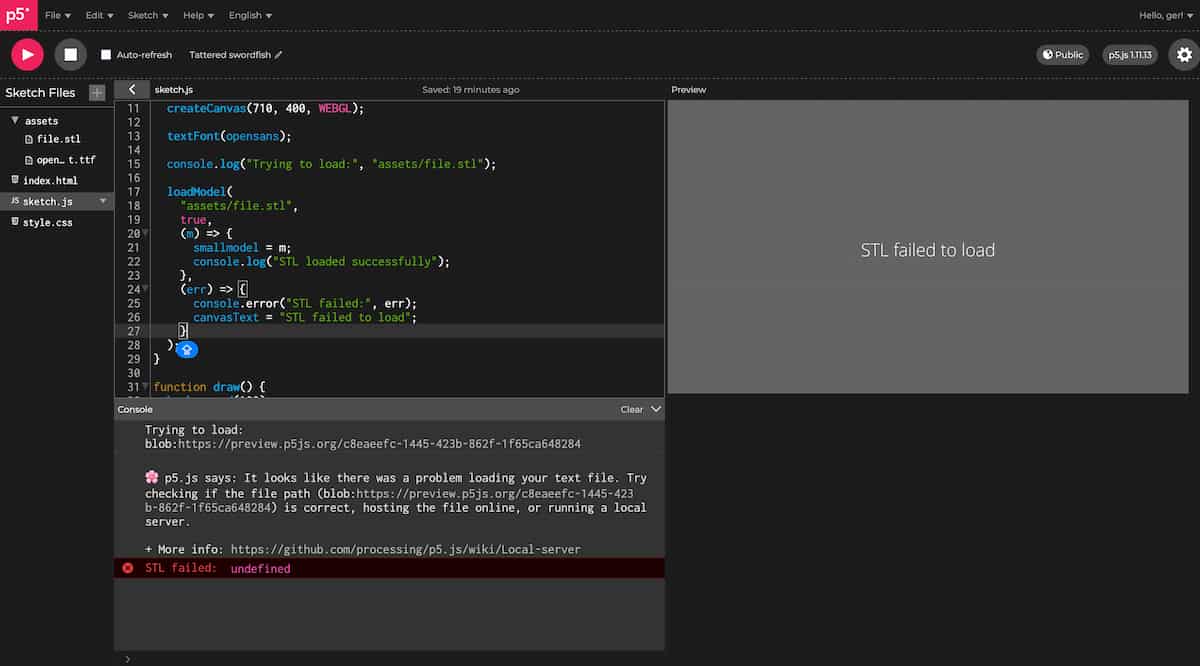Screen dimensions: 1200x666
Task: Click the sketch name Tattered swordfish
Action: (229, 55)
